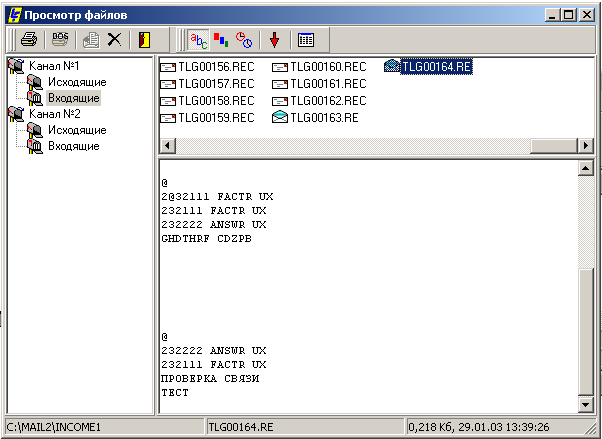Click the 'ТЕСТ' line in viewer
Viewport: 602px width, 439px height.
[x=175, y=393]
